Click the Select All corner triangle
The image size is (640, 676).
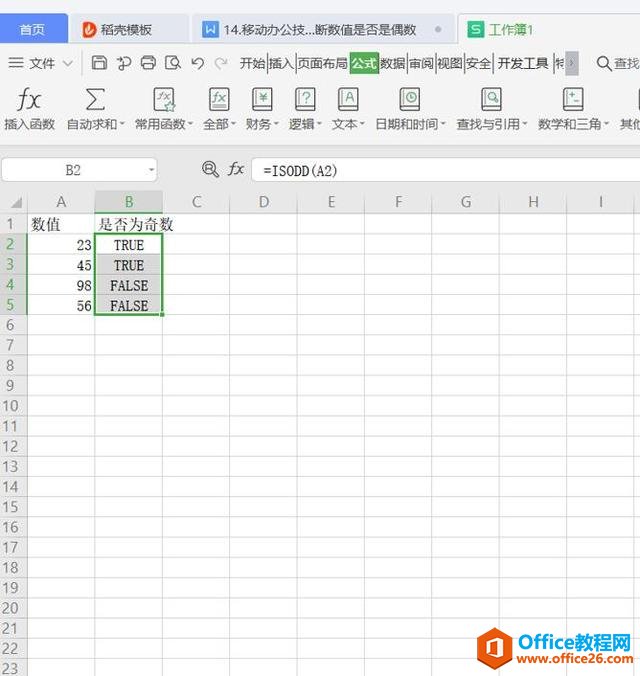point(16,202)
